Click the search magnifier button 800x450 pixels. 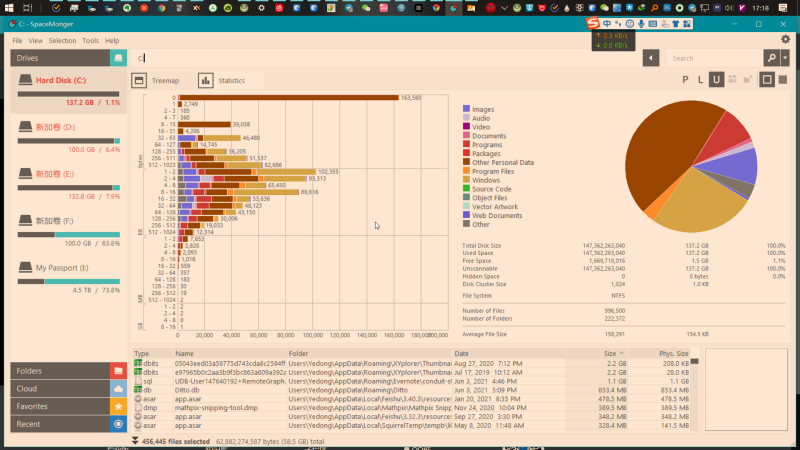771,58
